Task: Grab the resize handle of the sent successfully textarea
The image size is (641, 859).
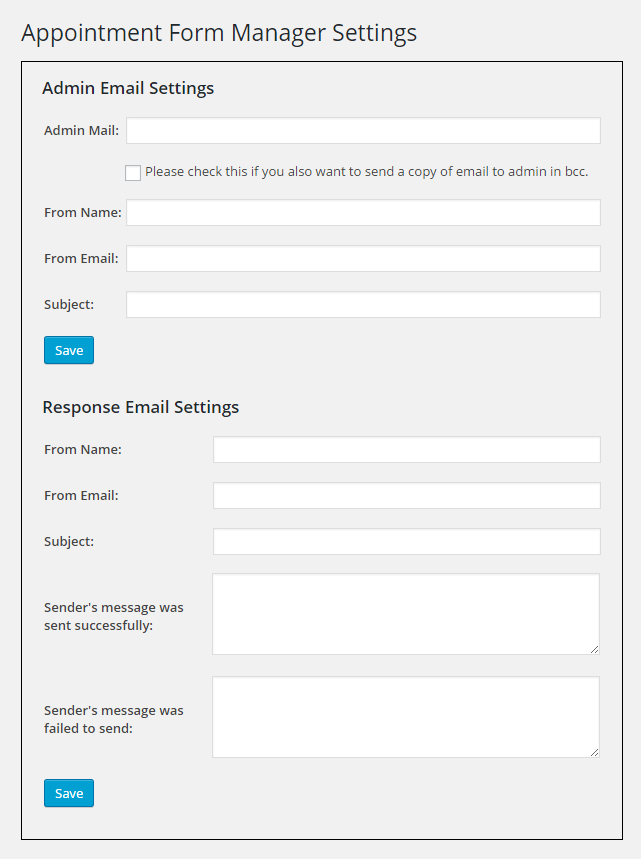Action: point(594,649)
